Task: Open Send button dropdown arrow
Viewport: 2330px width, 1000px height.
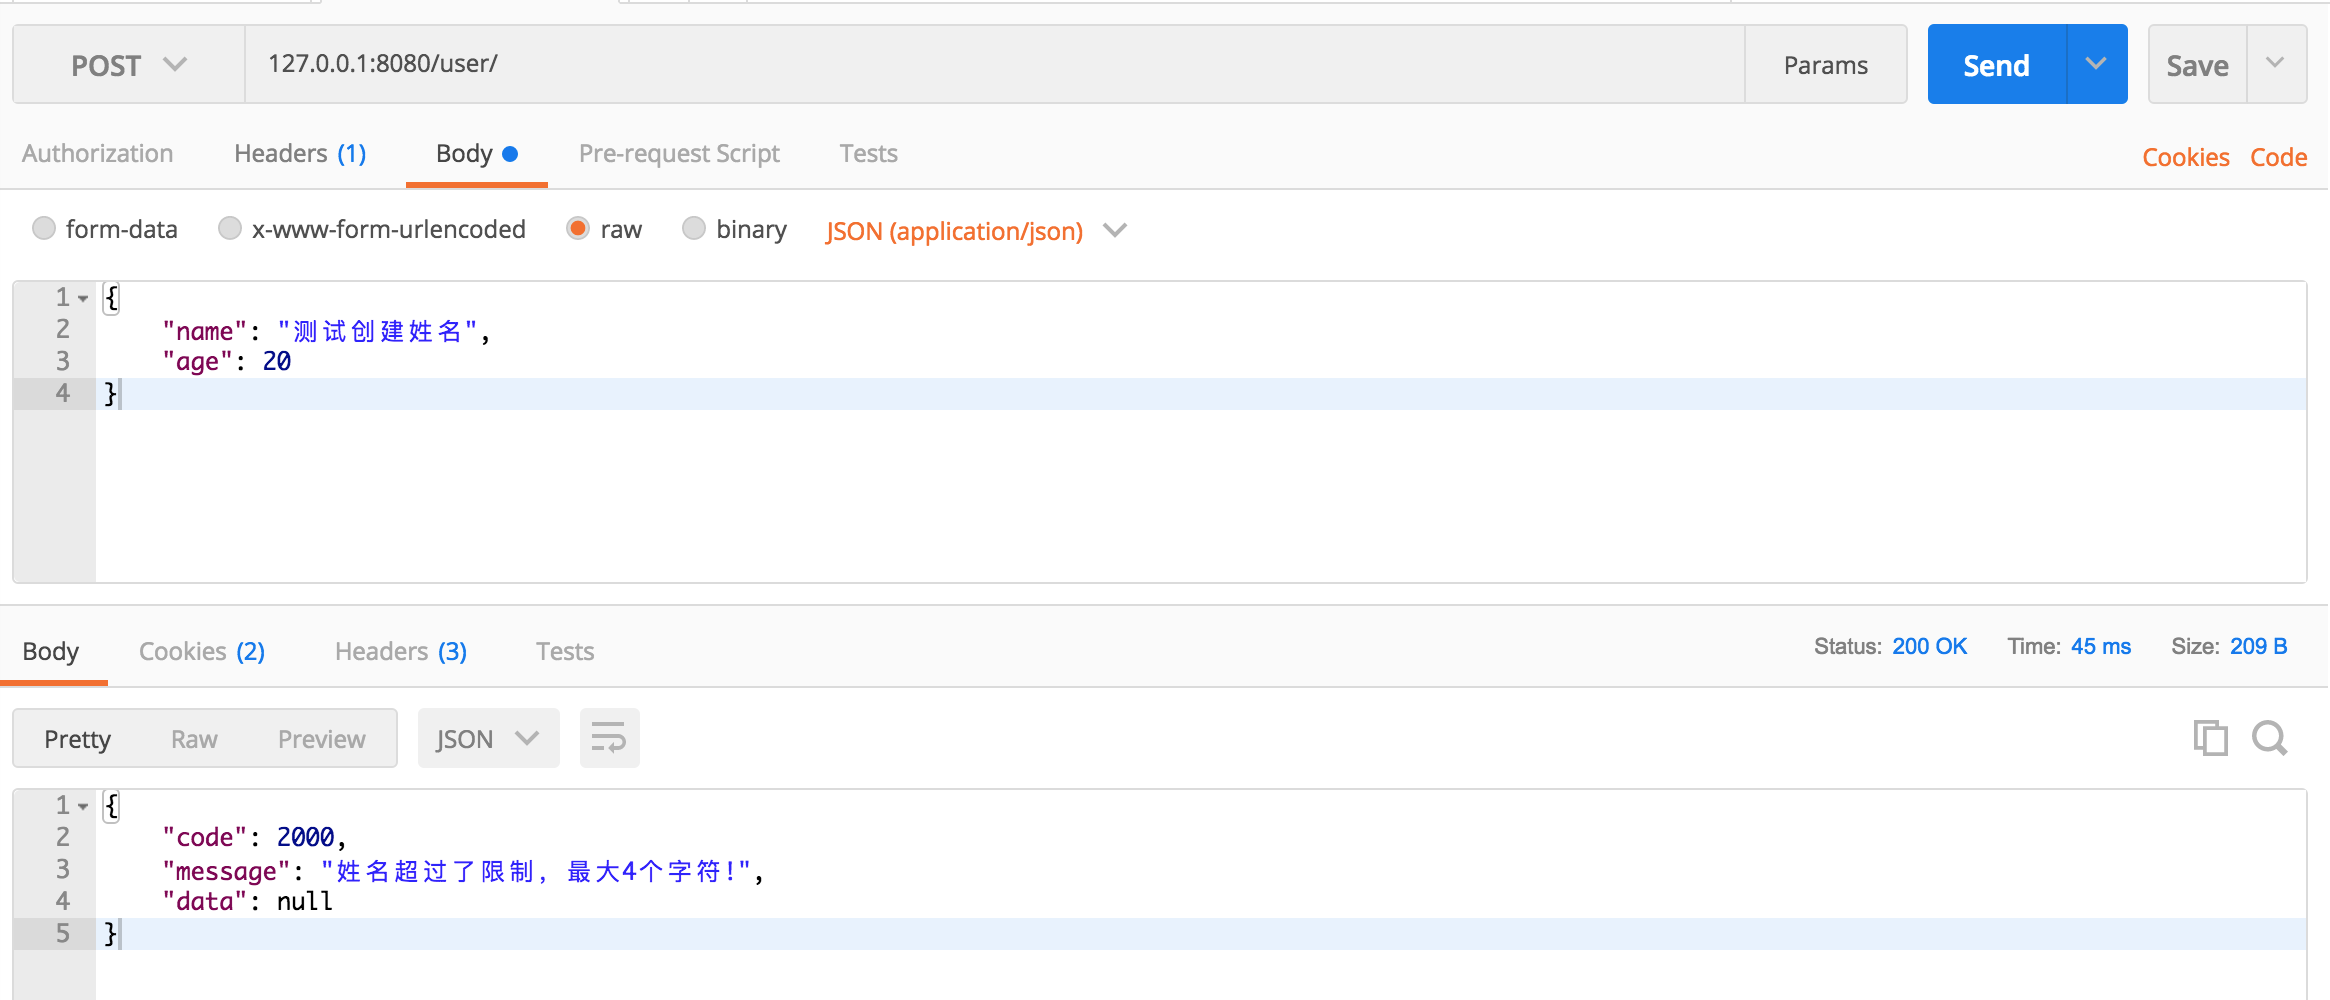Action: (2097, 64)
